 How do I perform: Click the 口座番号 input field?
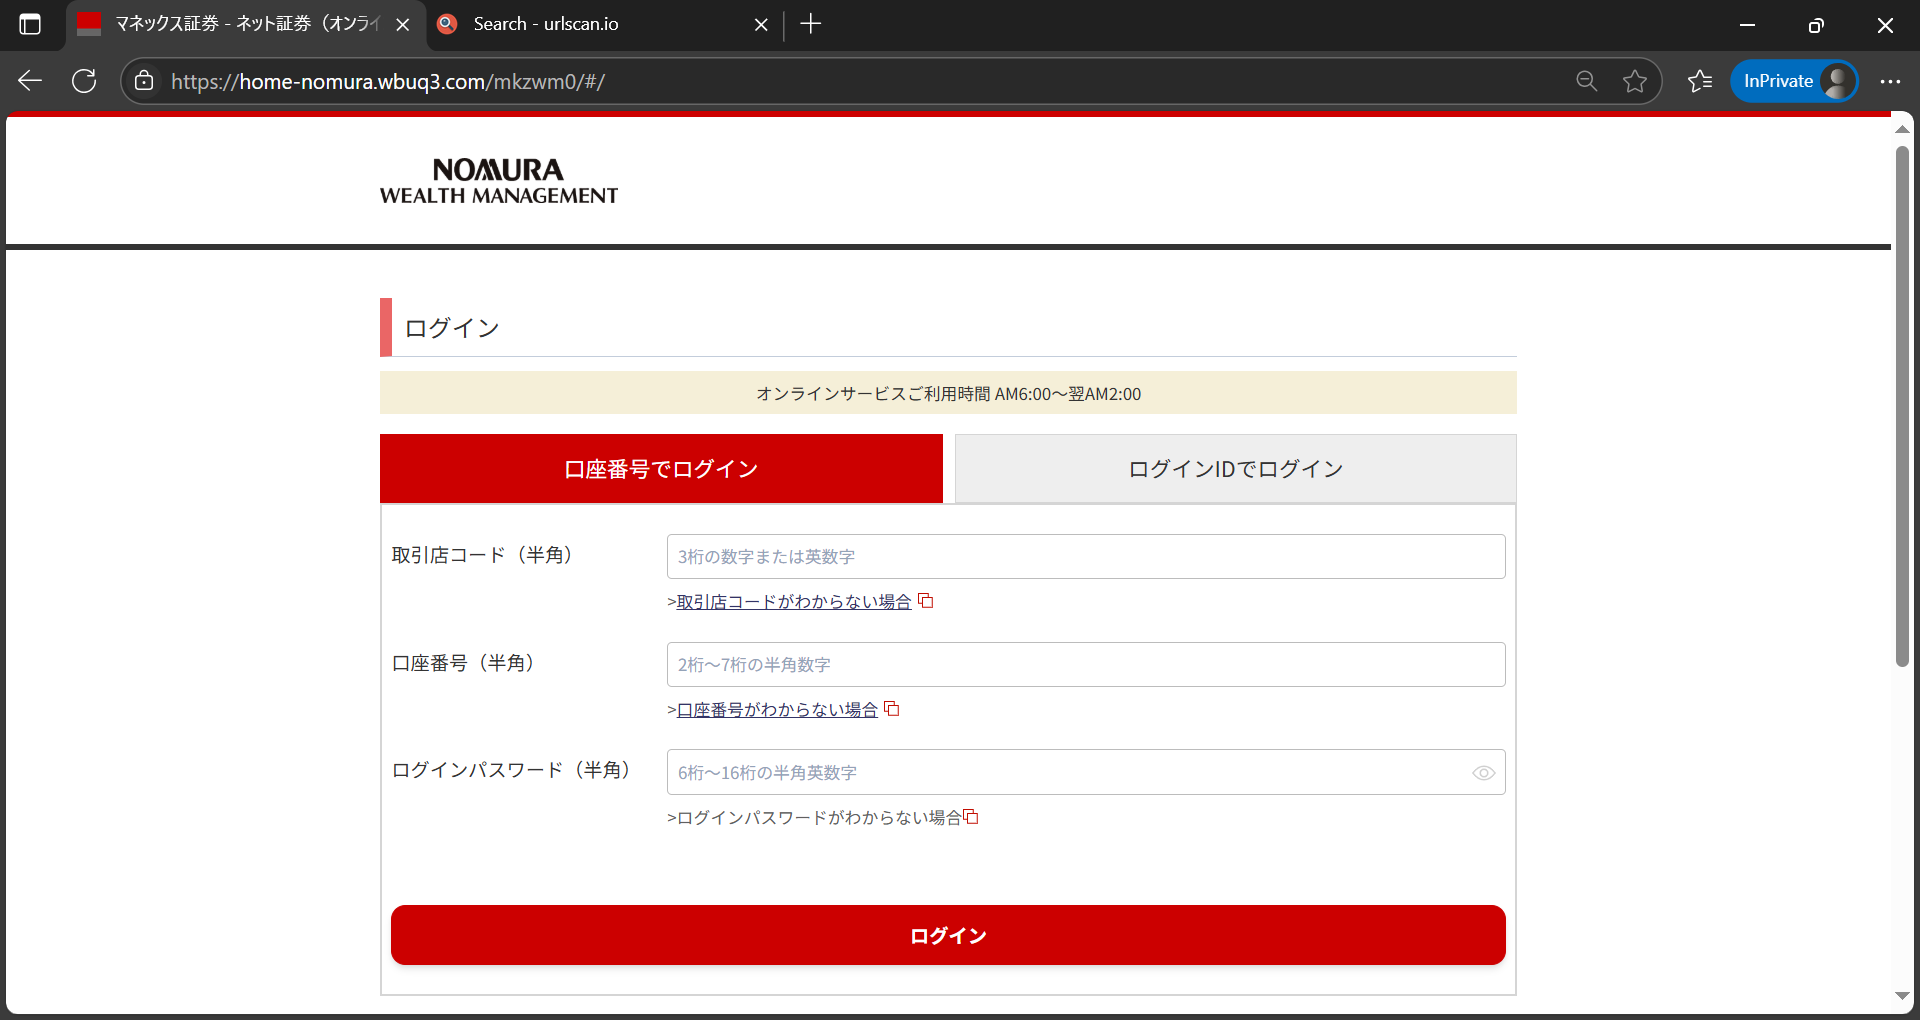point(1086,664)
